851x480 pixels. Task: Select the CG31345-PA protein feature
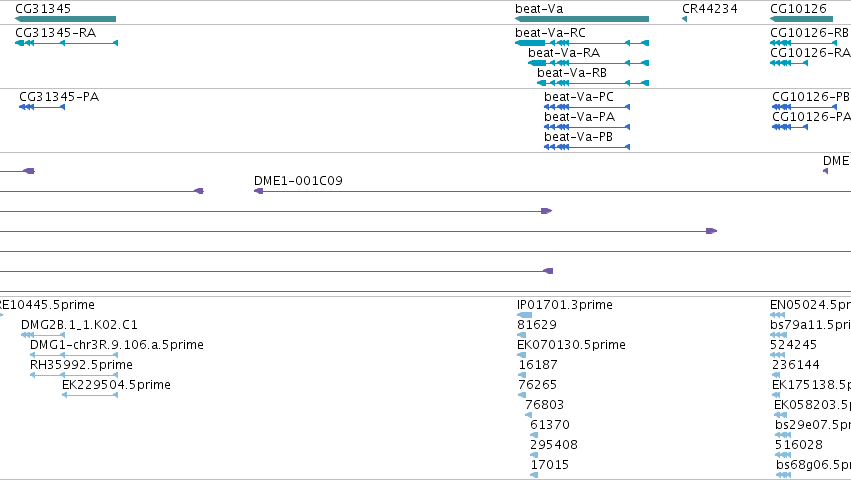(42, 107)
